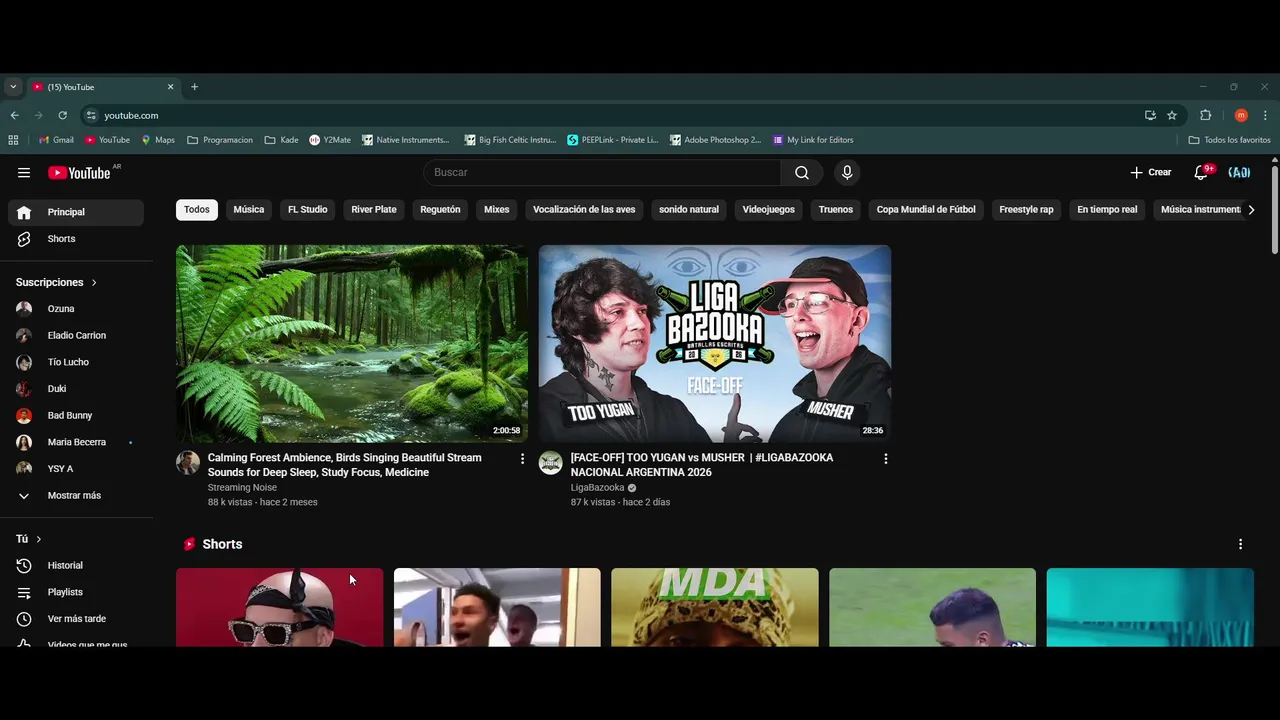Click LigaBazooka channel avatar
The width and height of the screenshot is (1280, 720).
coord(551,462)
